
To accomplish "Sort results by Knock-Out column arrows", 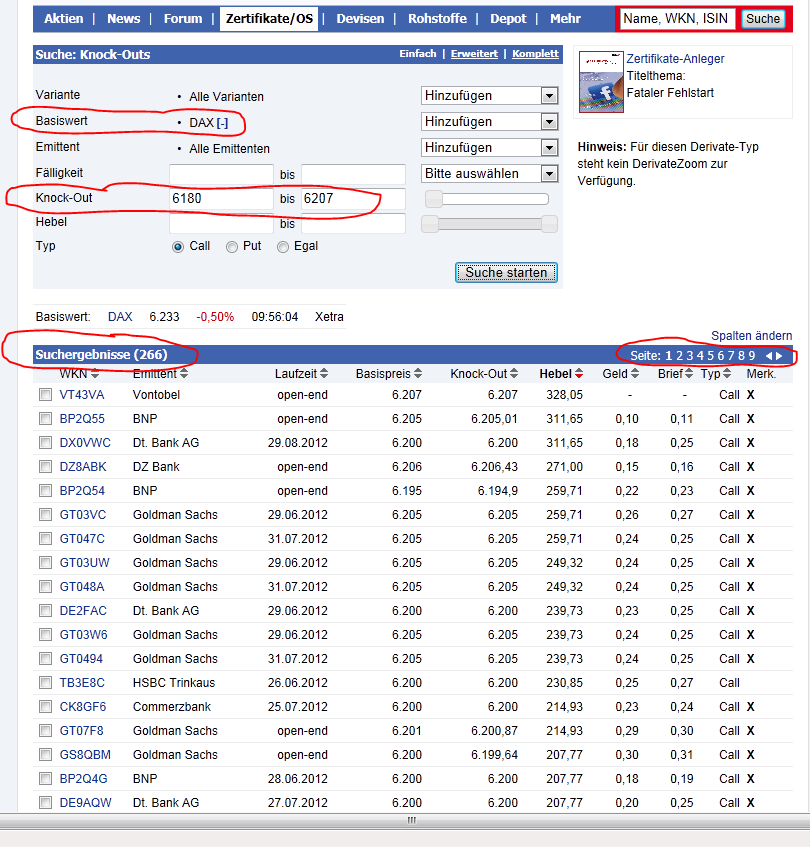I will [x=514, y=373].
